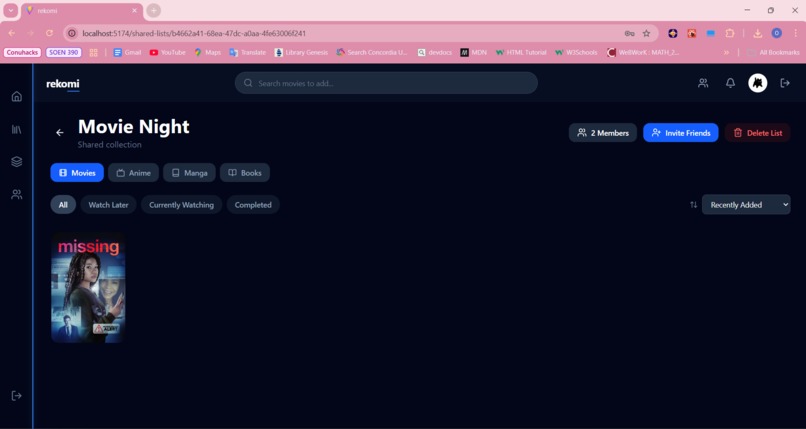Open a new browser tab

click(x=153, y=10)
